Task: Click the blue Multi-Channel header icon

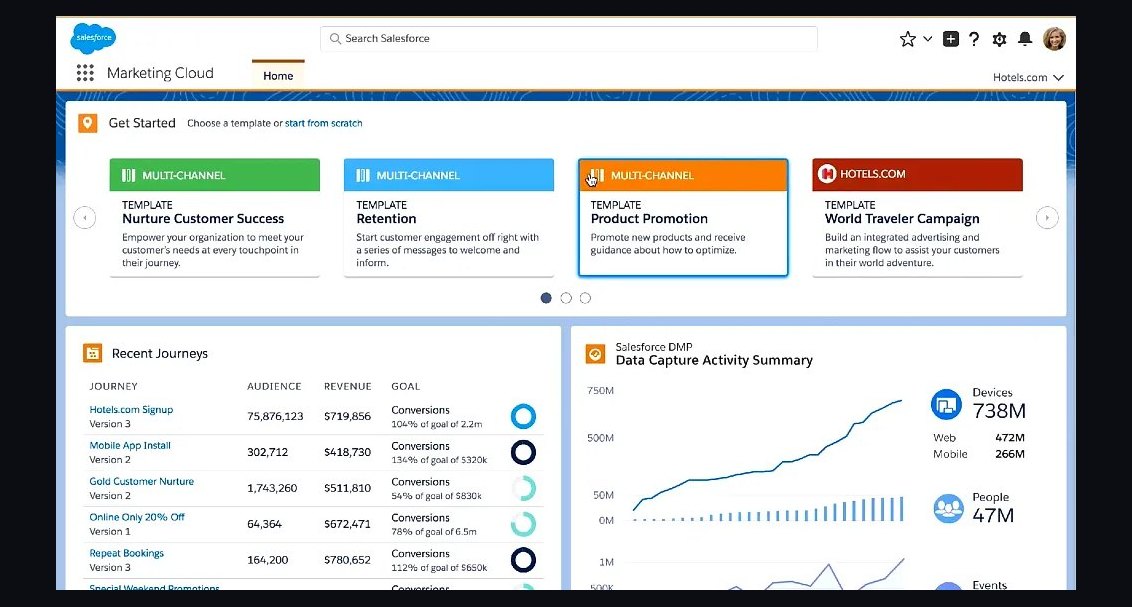Action: (x=363, y=175)
